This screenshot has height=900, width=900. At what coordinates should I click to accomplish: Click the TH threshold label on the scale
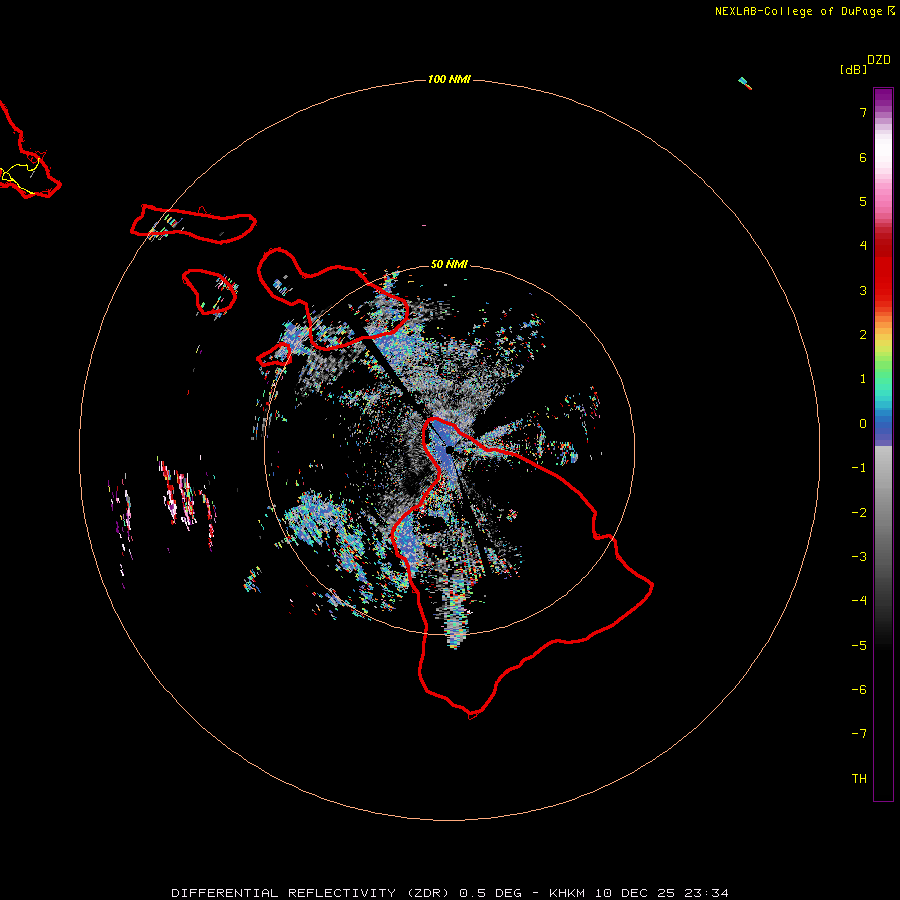(x=859, y=779)
